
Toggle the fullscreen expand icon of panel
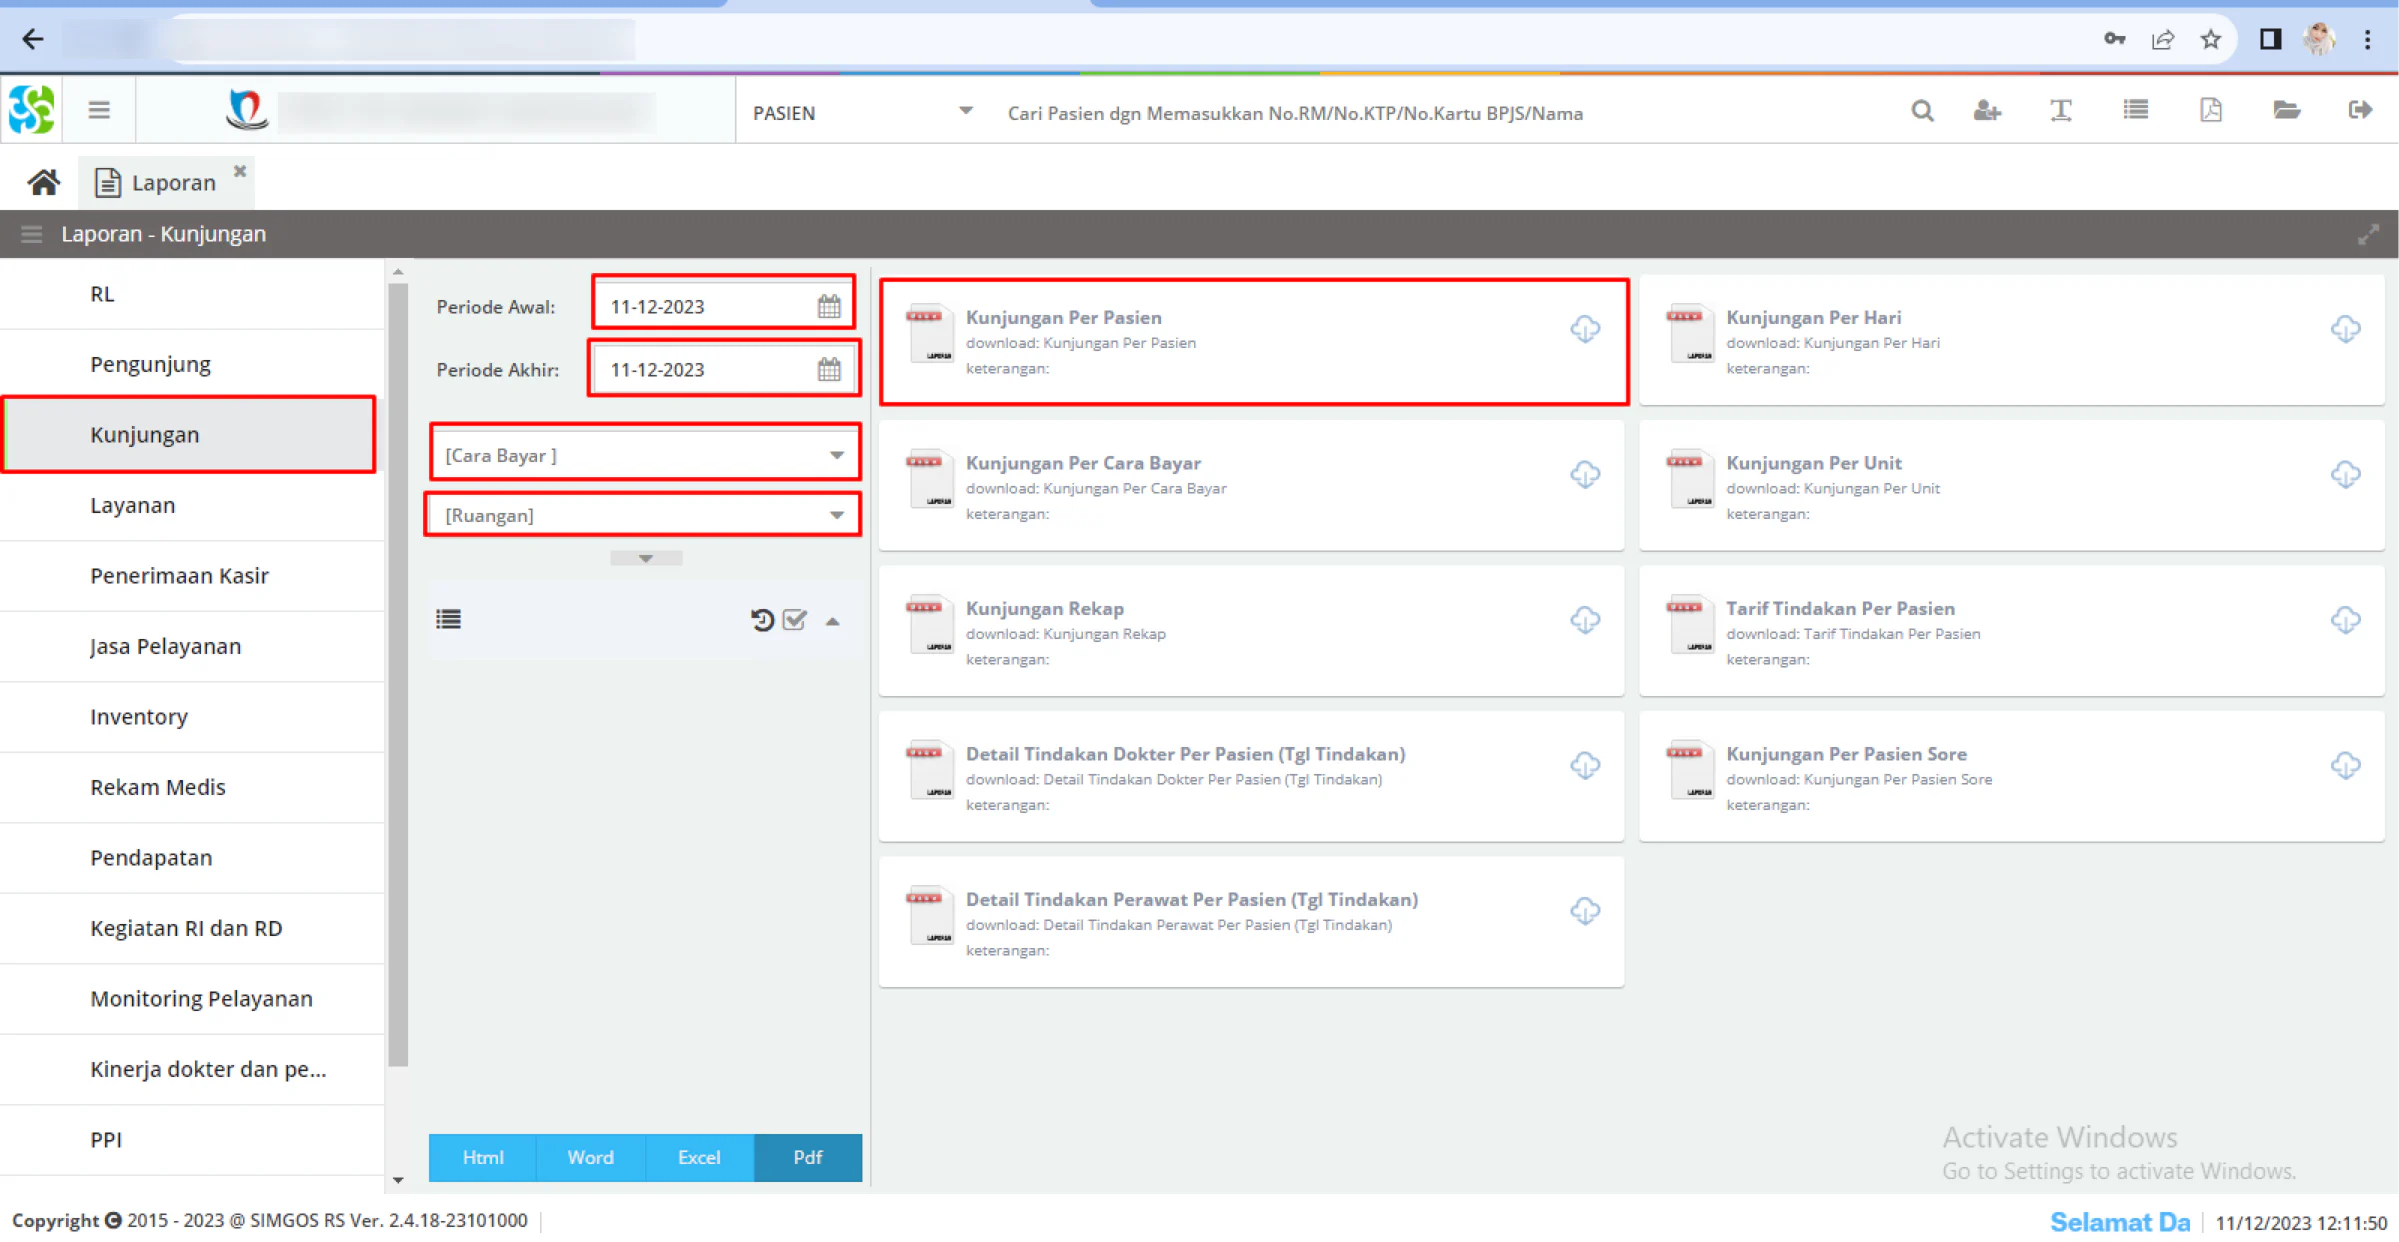click(x=2368, y=235)
